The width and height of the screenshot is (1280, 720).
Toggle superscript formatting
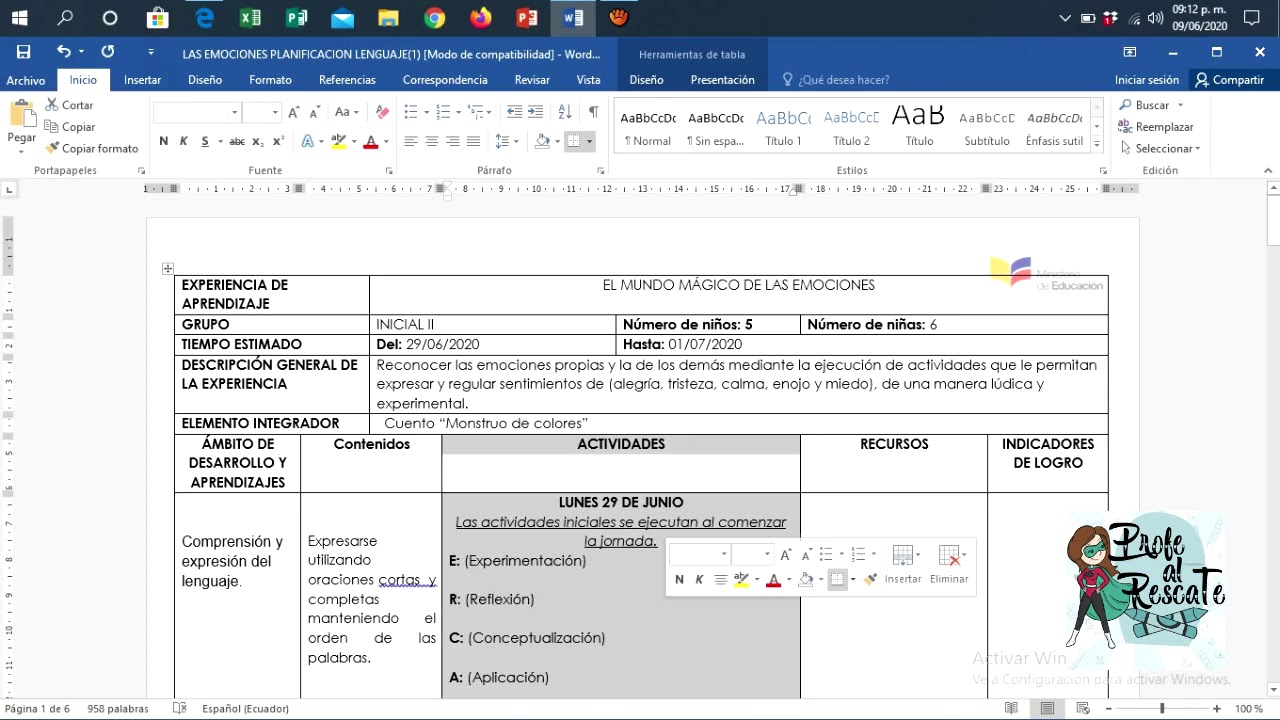coord(278,142)
